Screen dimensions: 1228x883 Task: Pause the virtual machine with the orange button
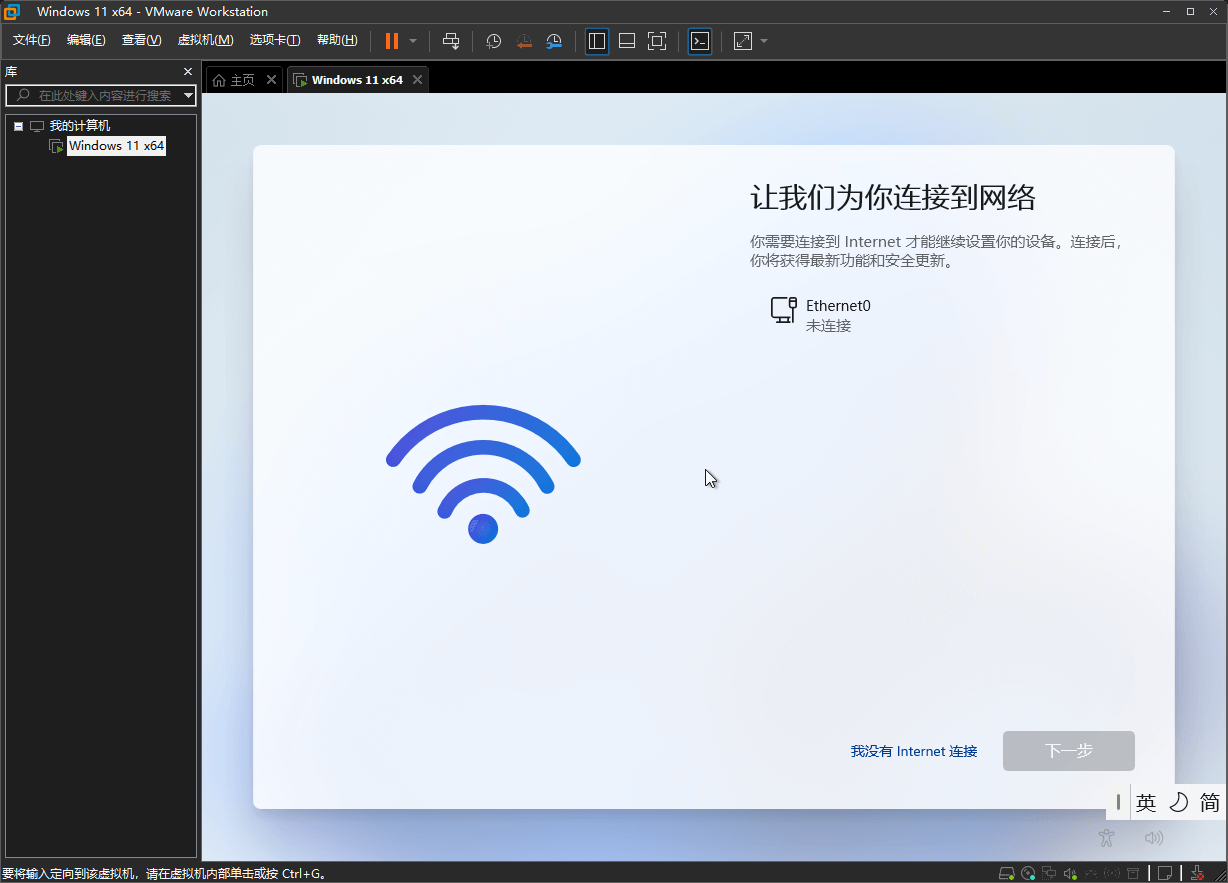point(391,41)
